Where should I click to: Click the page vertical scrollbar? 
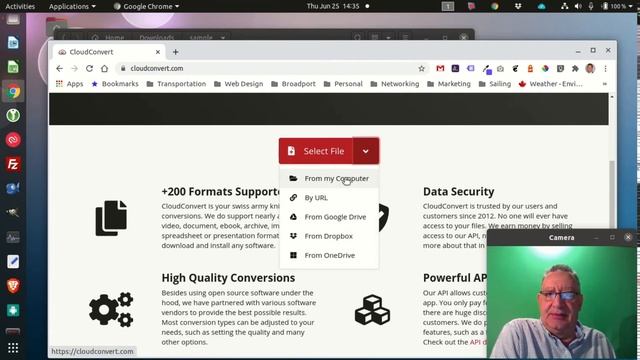coord(611,194)
